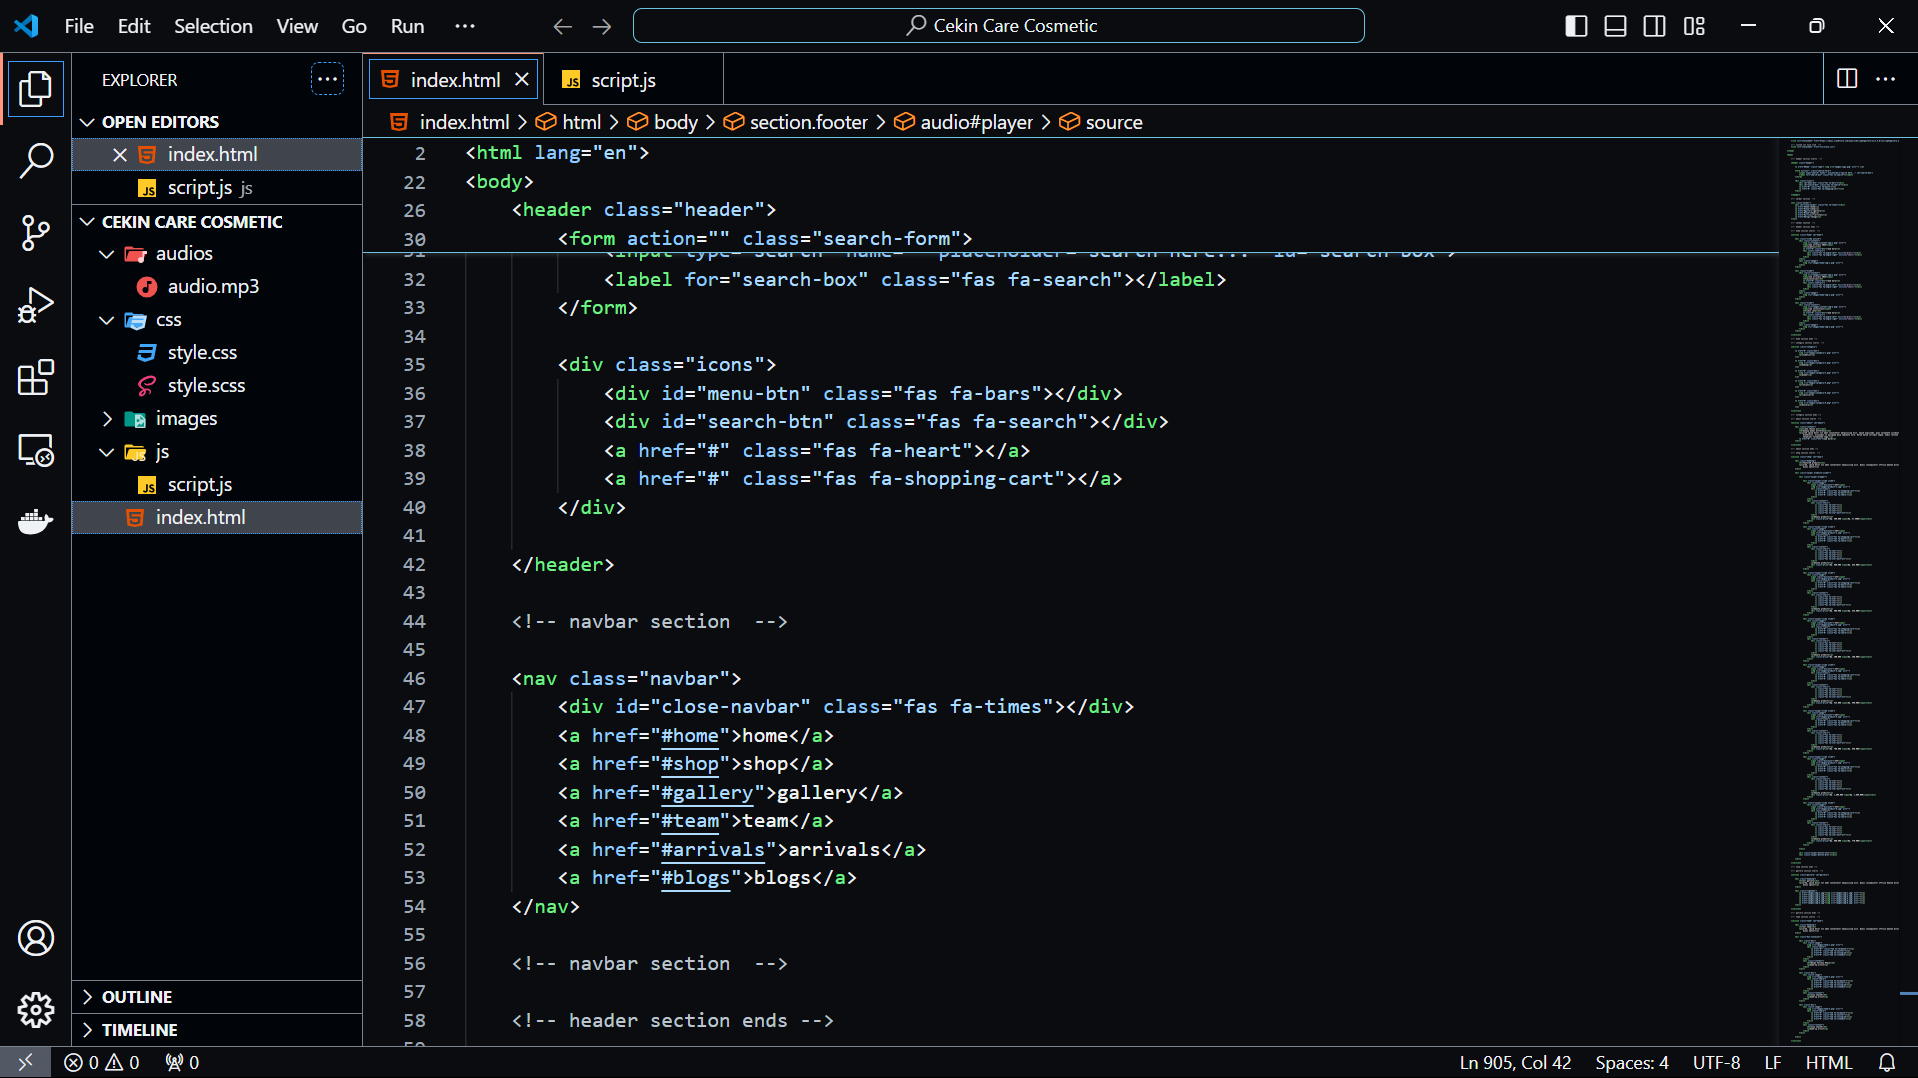Open Remote Explorer icon in activity bar

tap(36, 450)
